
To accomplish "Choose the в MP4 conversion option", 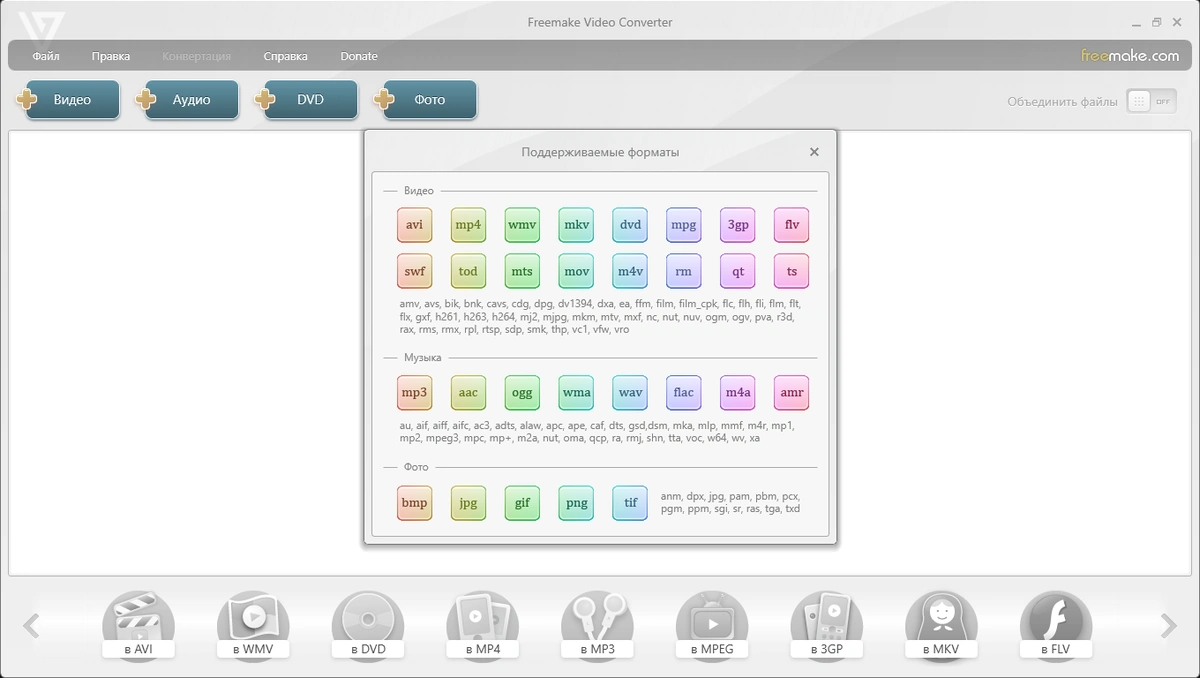I will pyautogui.click(x=483, y=625).
